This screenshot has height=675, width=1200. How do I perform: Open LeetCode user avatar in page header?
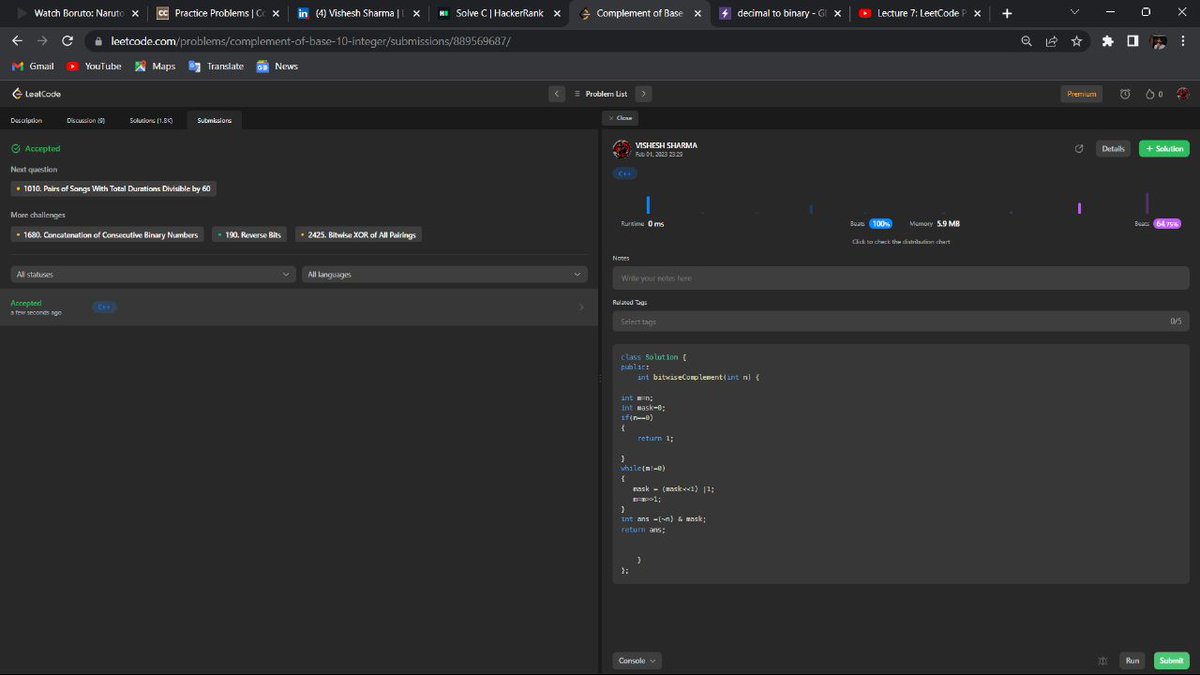(x=1183, y=94)
